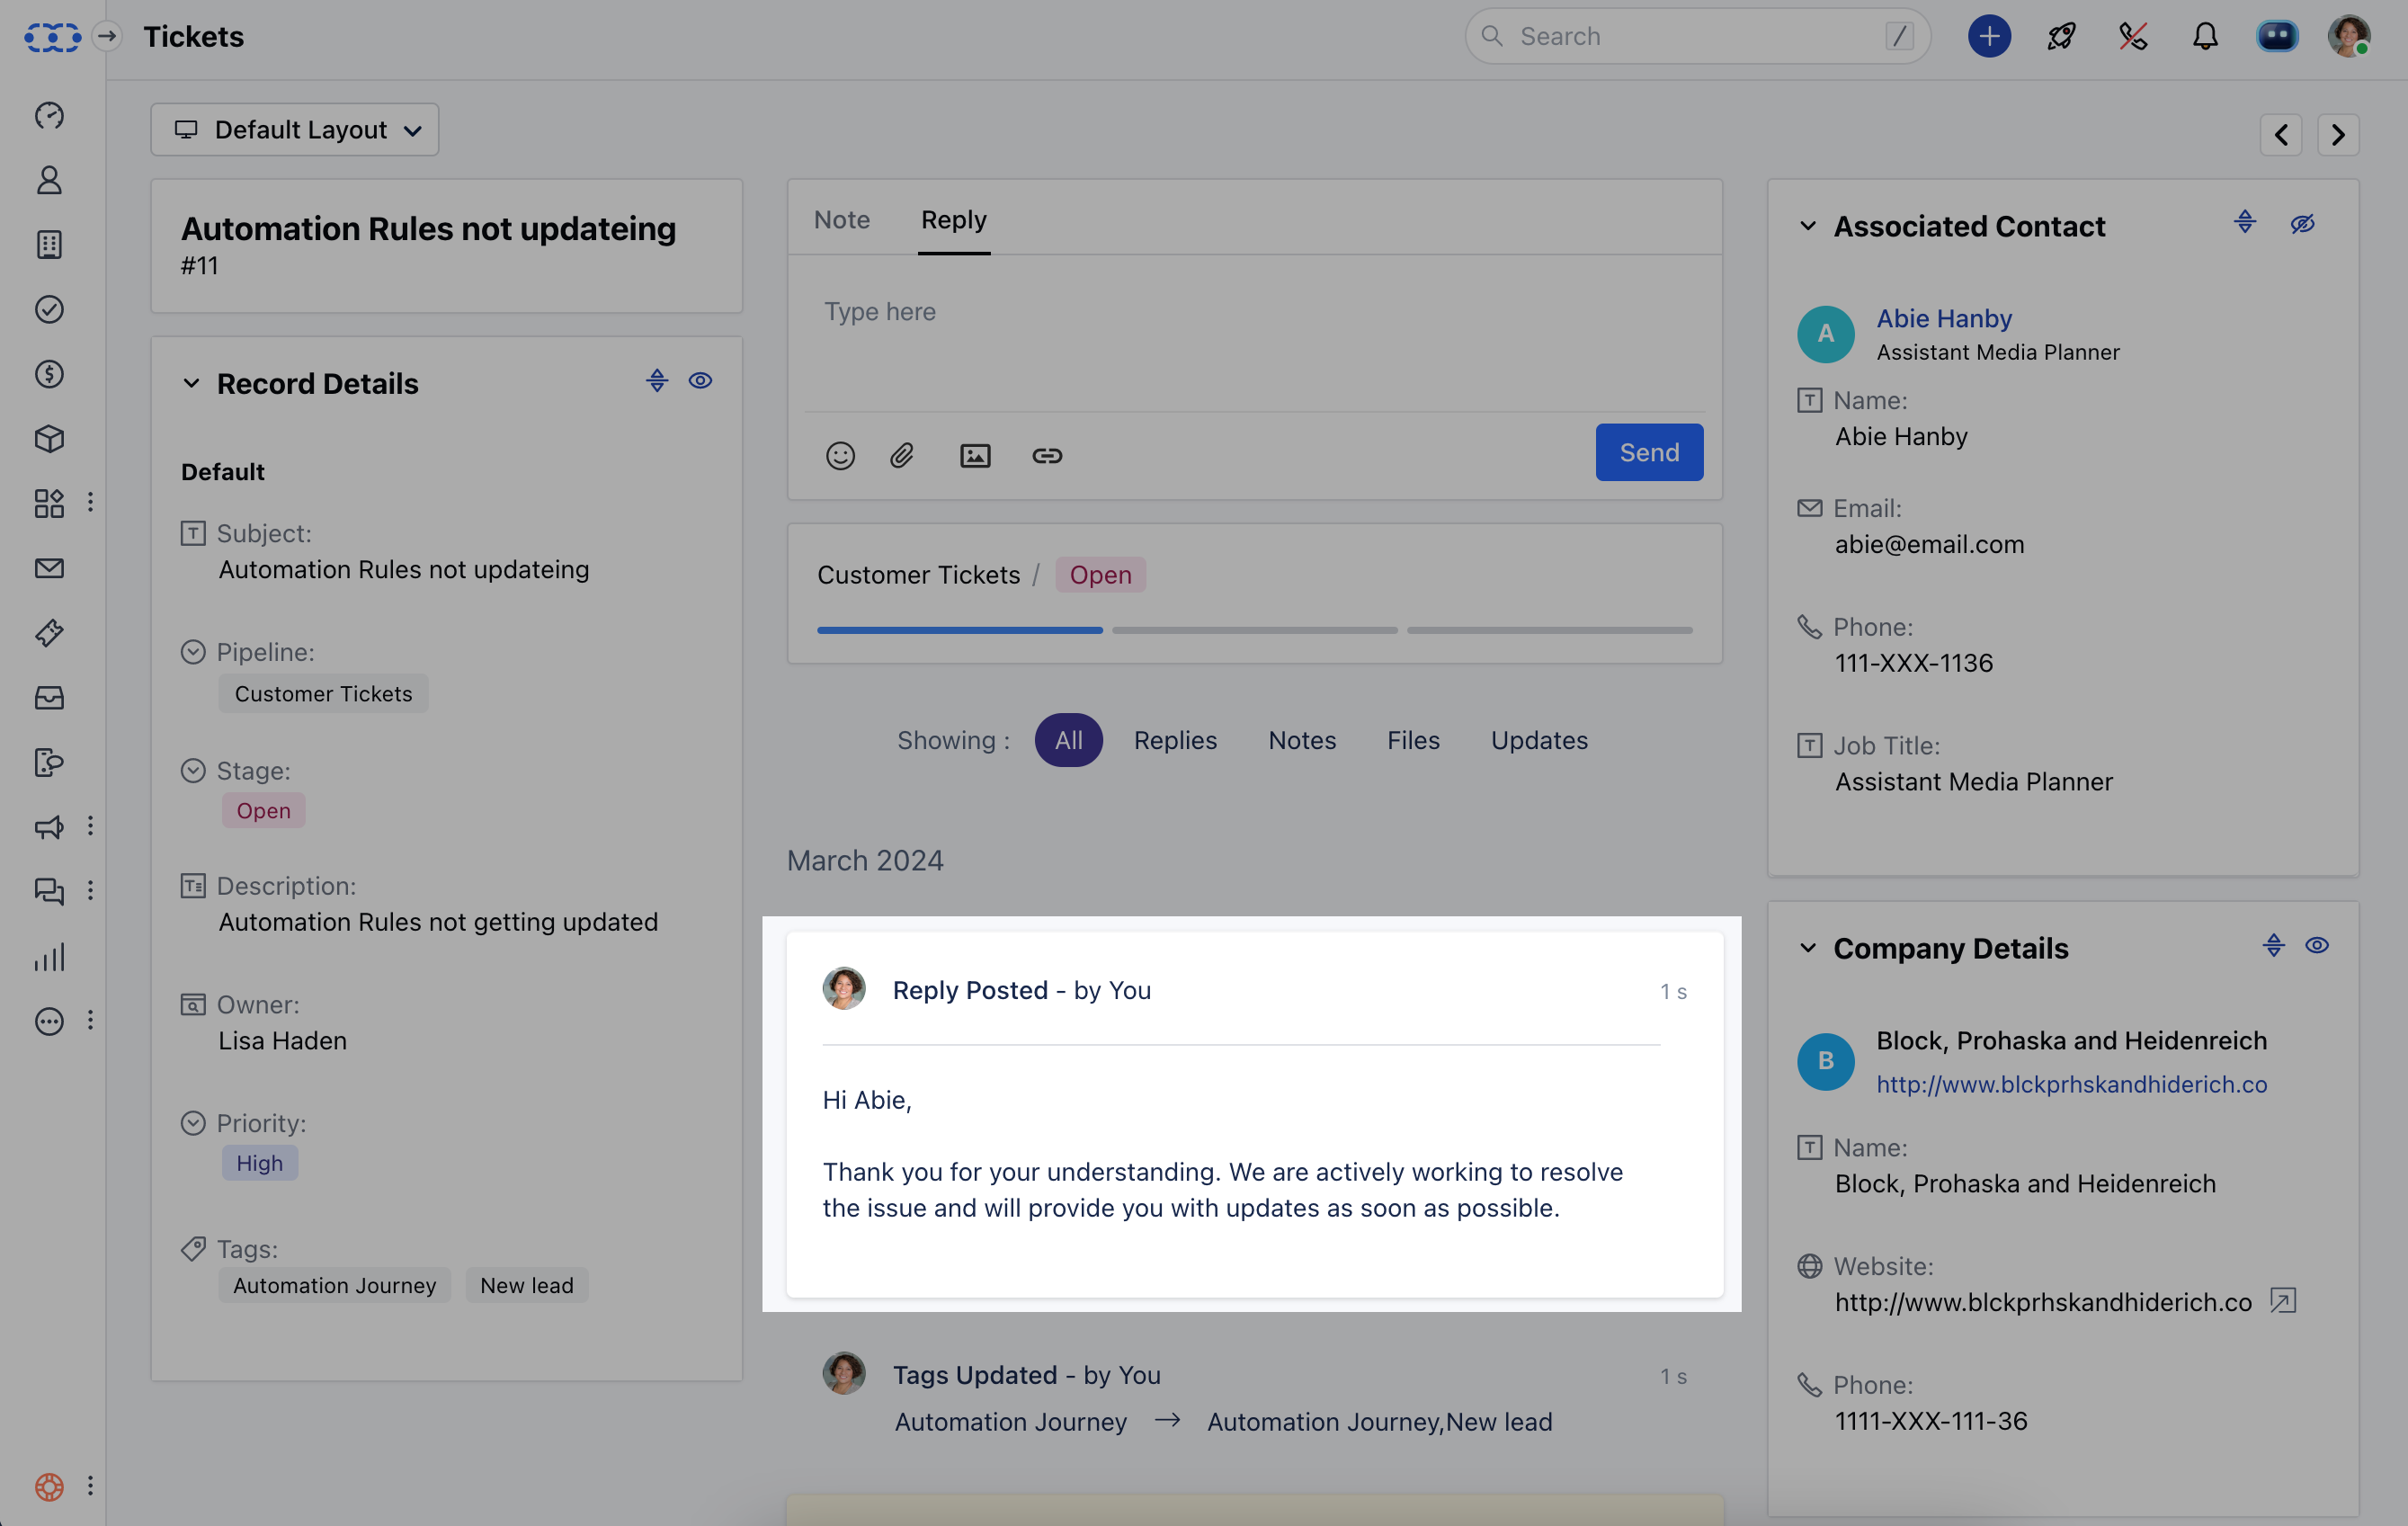The height and width of the screenshot is (1526, 2408).
Task: Open Deals dollar icon in sidebar
Action: pyautogui.click(x=49, y=374)
